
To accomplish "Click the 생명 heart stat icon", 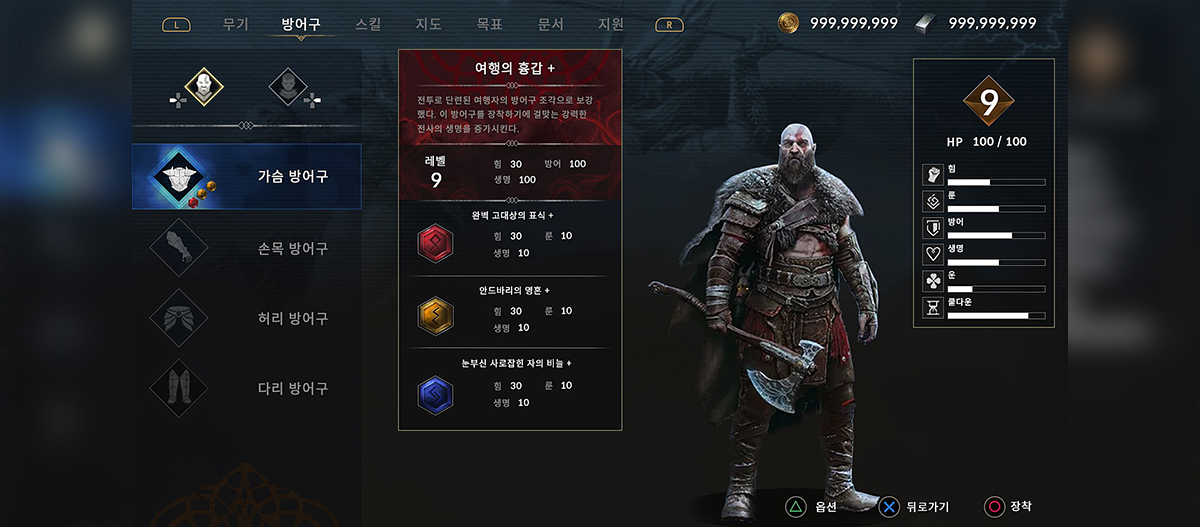I will pyautogui.click(x=932, y=254).
